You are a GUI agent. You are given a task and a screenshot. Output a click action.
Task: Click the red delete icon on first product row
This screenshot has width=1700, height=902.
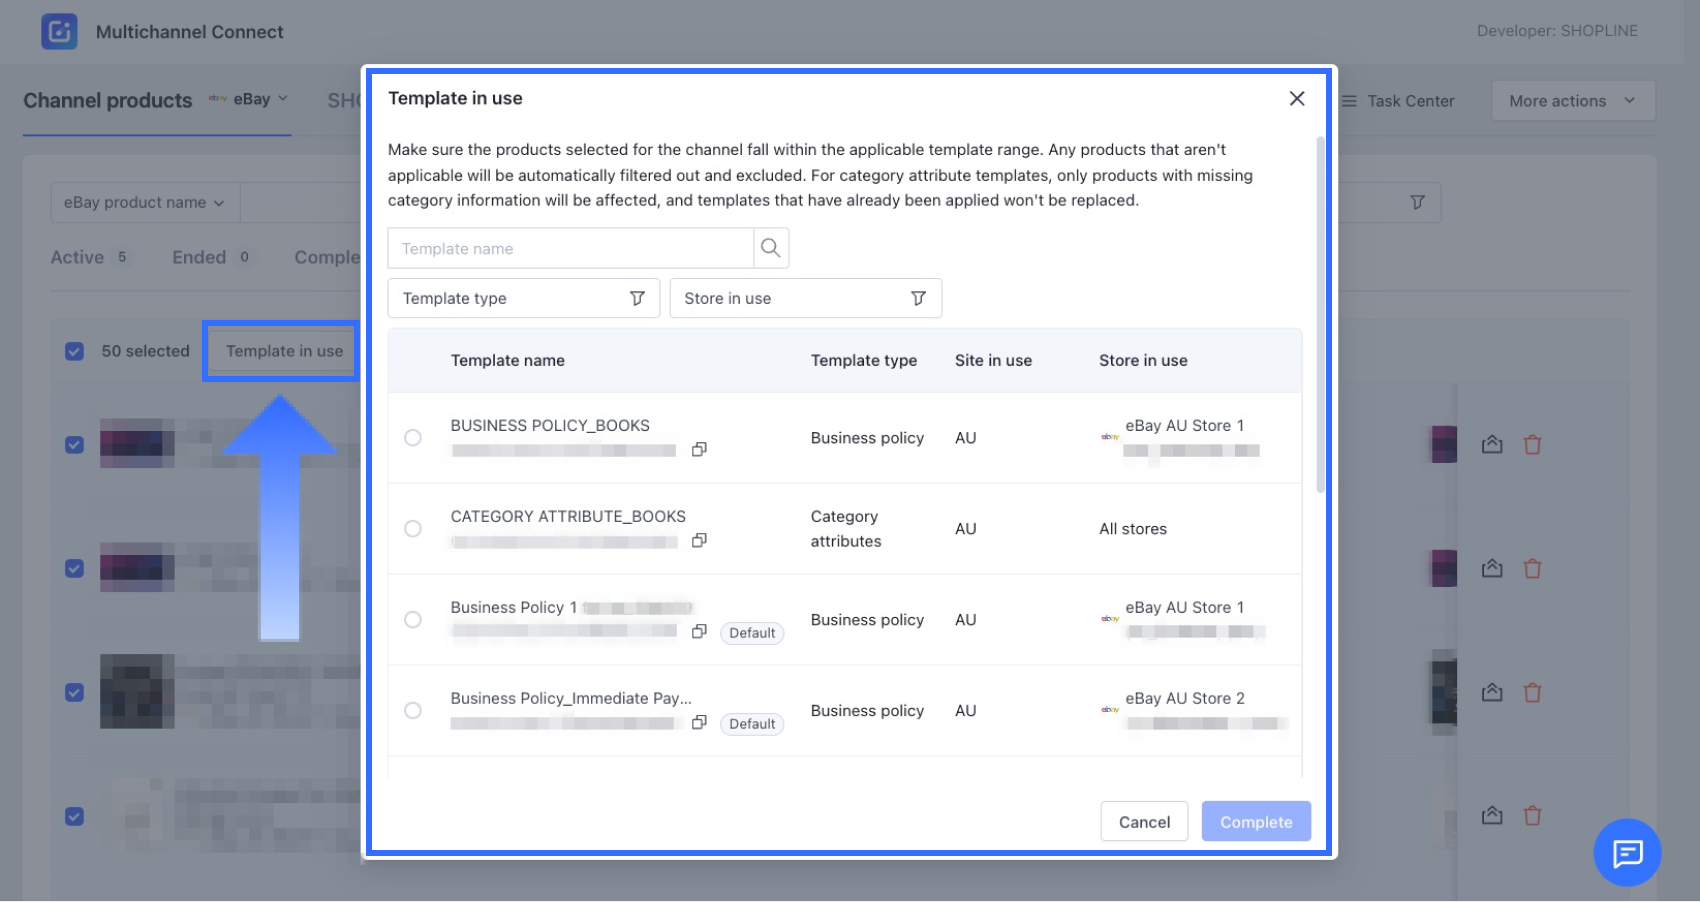1532,445
